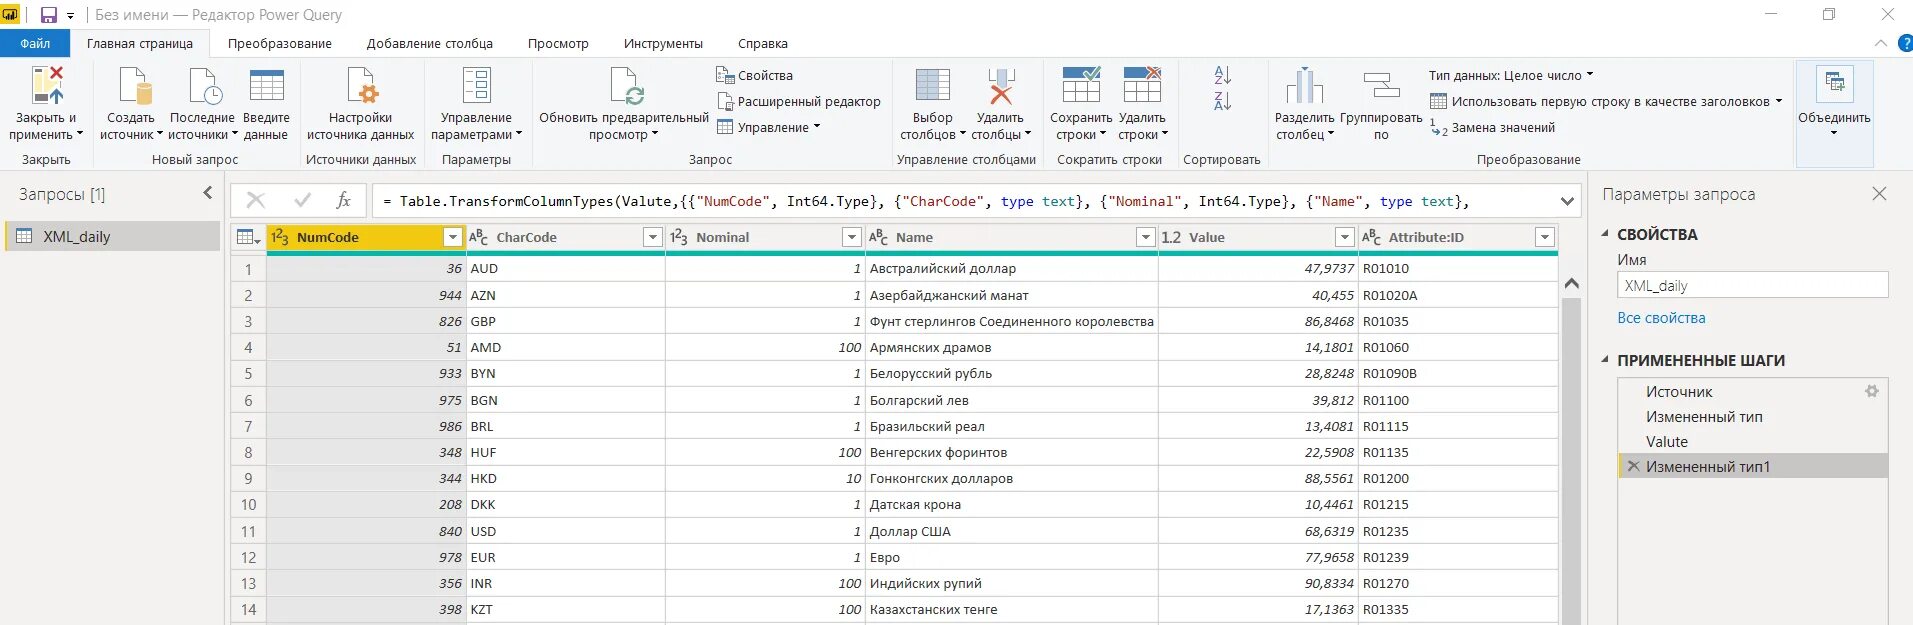Sort ascending A-Z icon
This screenshot has height=625, width=1913.
(x=1222, y=75)
